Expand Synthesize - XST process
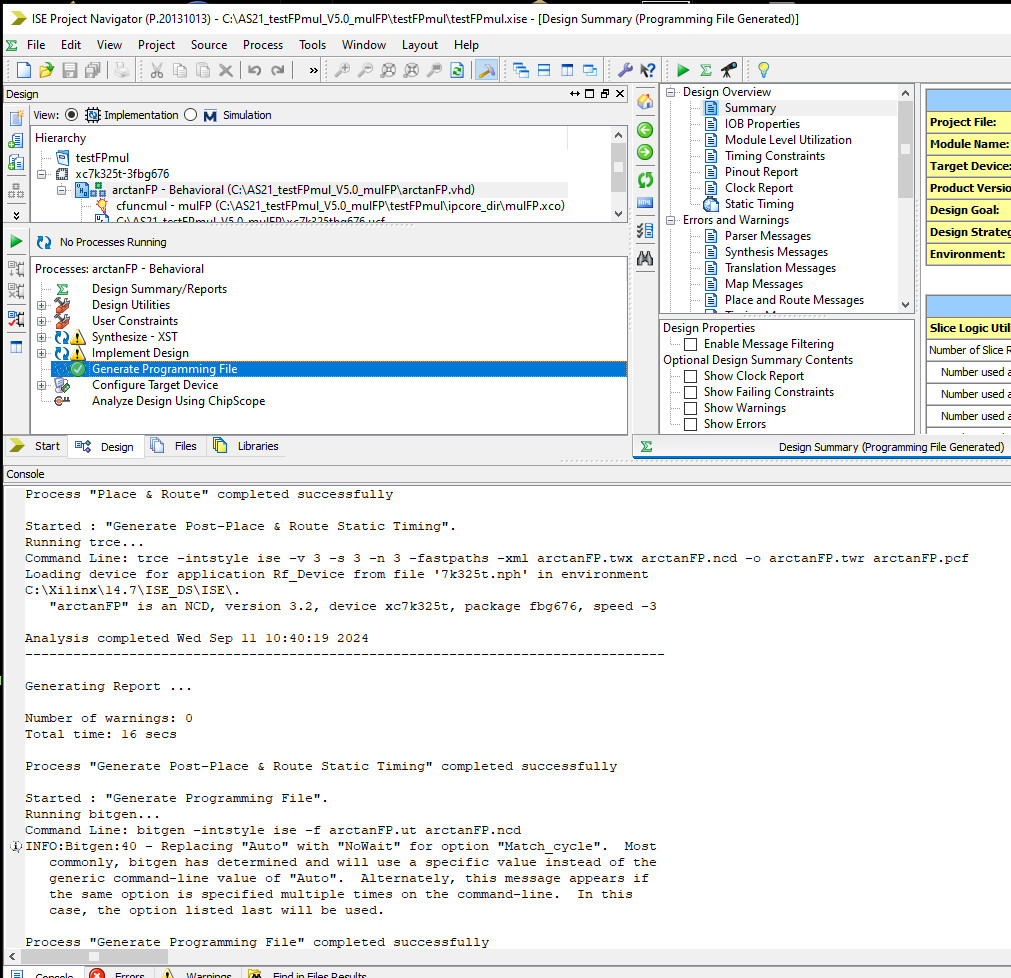The image size is (1011, 978). (42, 337)
